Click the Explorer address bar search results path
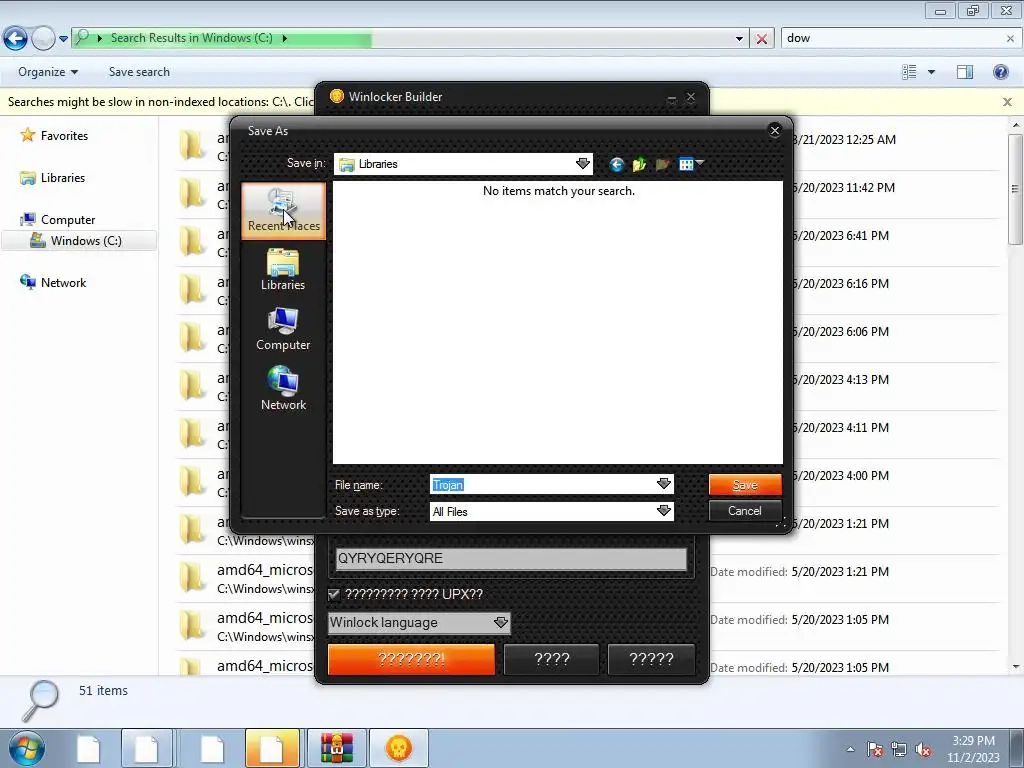 point(191,38)
